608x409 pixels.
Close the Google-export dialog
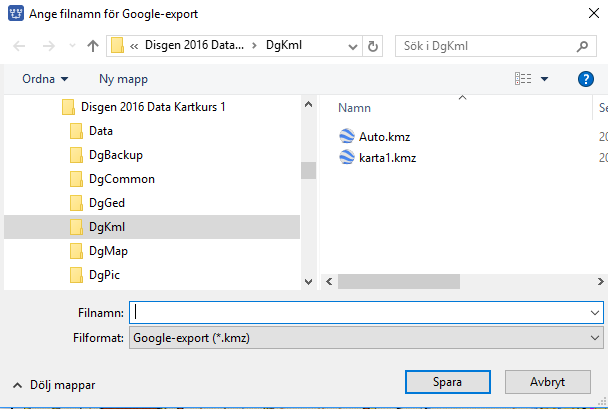594,14
